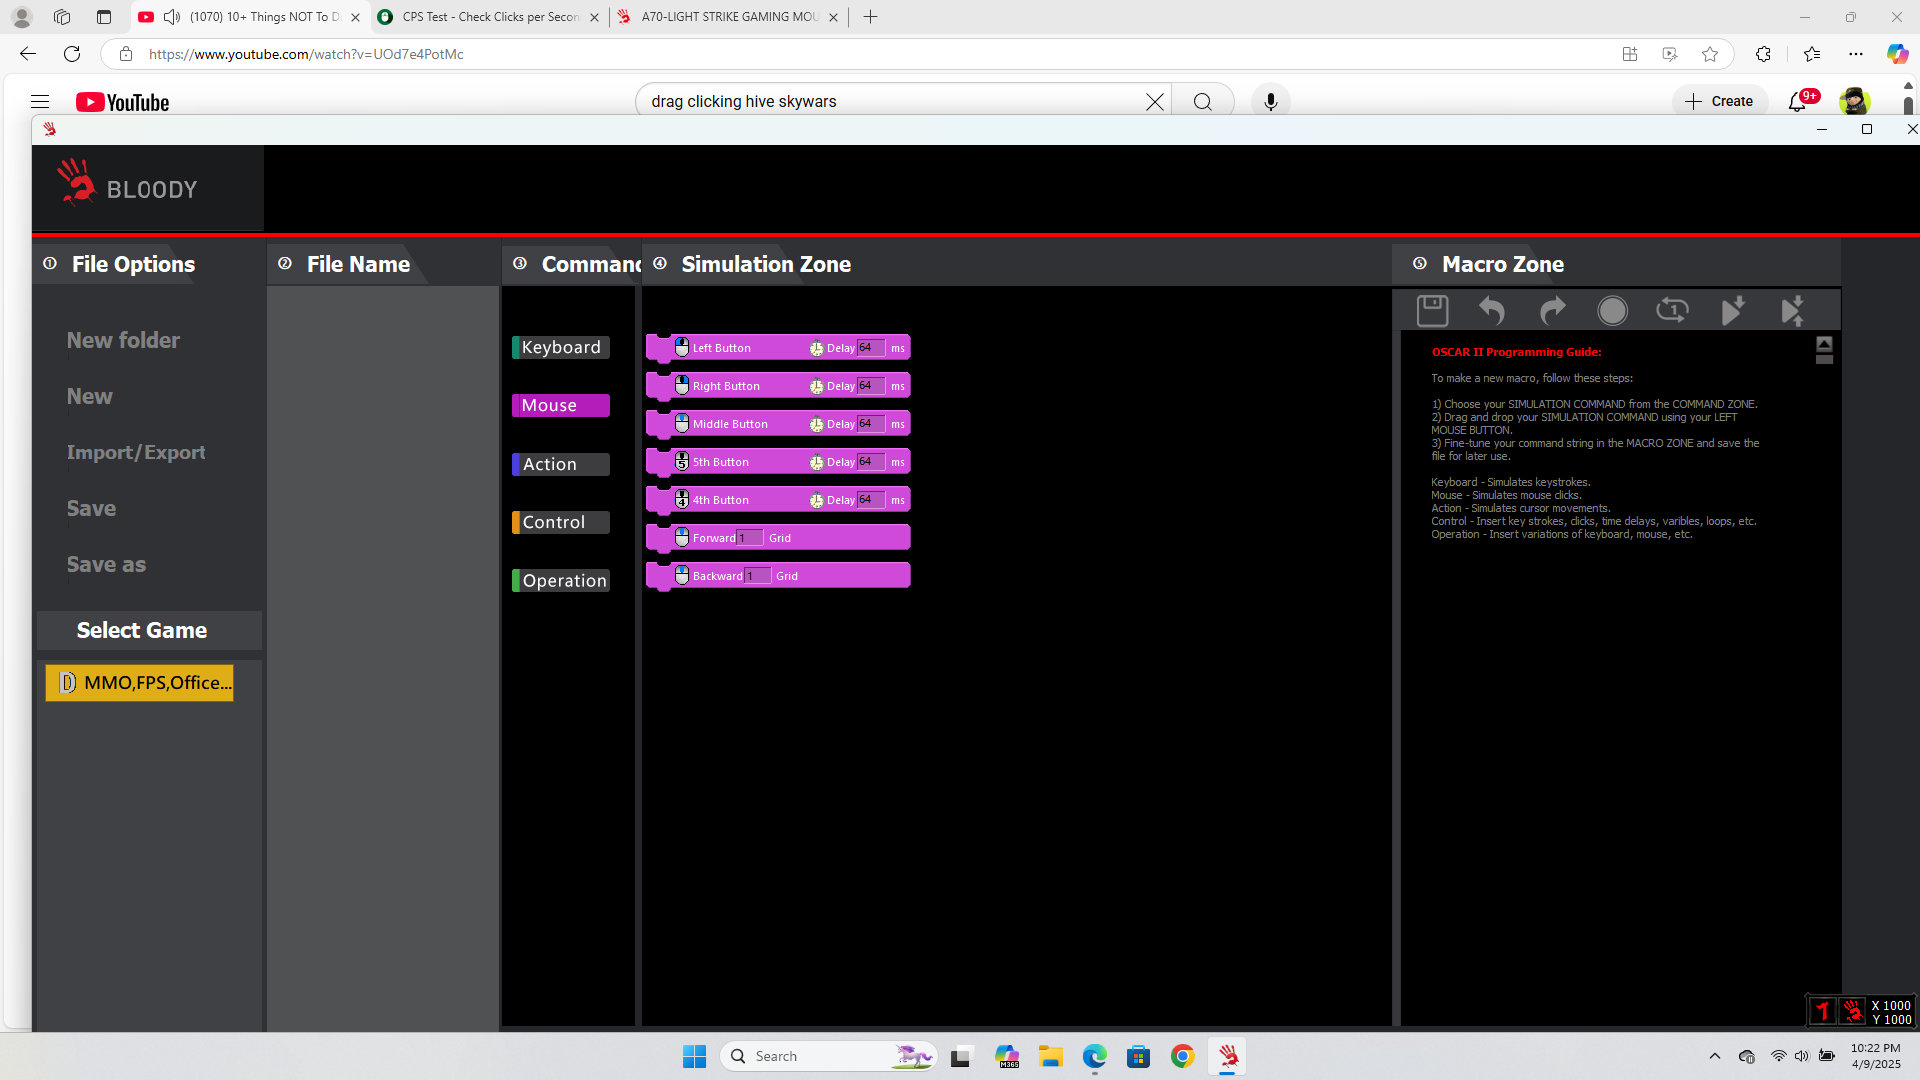Screen dimensions: 1920x1080
Task: Click Save as in File Options
Action: [x=106, y=564]
